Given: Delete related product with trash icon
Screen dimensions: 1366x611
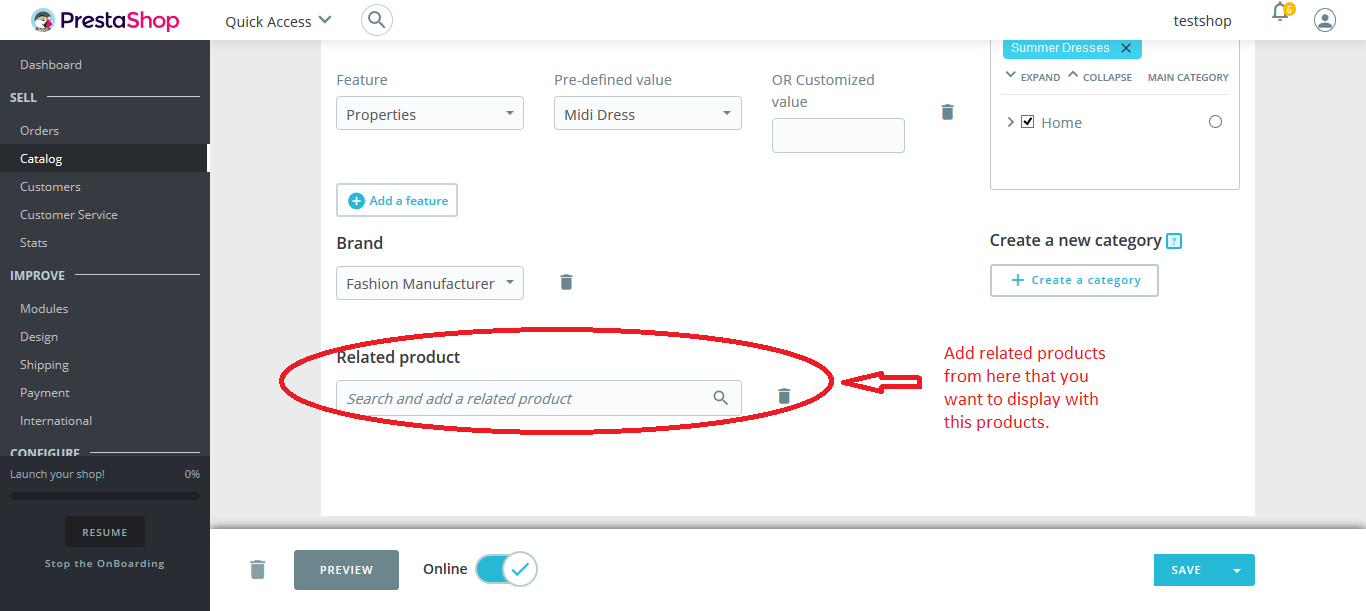Looking at the screenshot, I should pos(784,396).
